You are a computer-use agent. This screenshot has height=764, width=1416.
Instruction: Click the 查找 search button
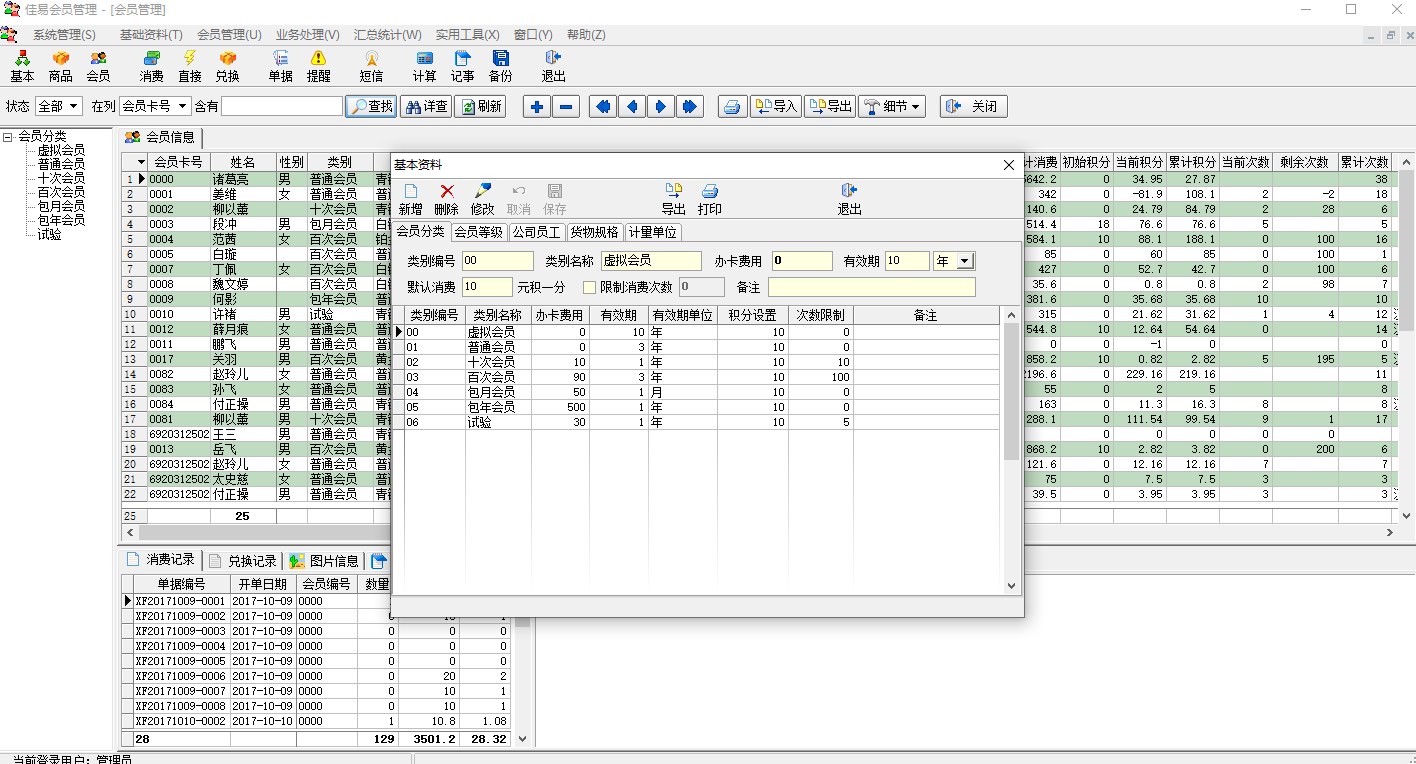click(371, 106)
